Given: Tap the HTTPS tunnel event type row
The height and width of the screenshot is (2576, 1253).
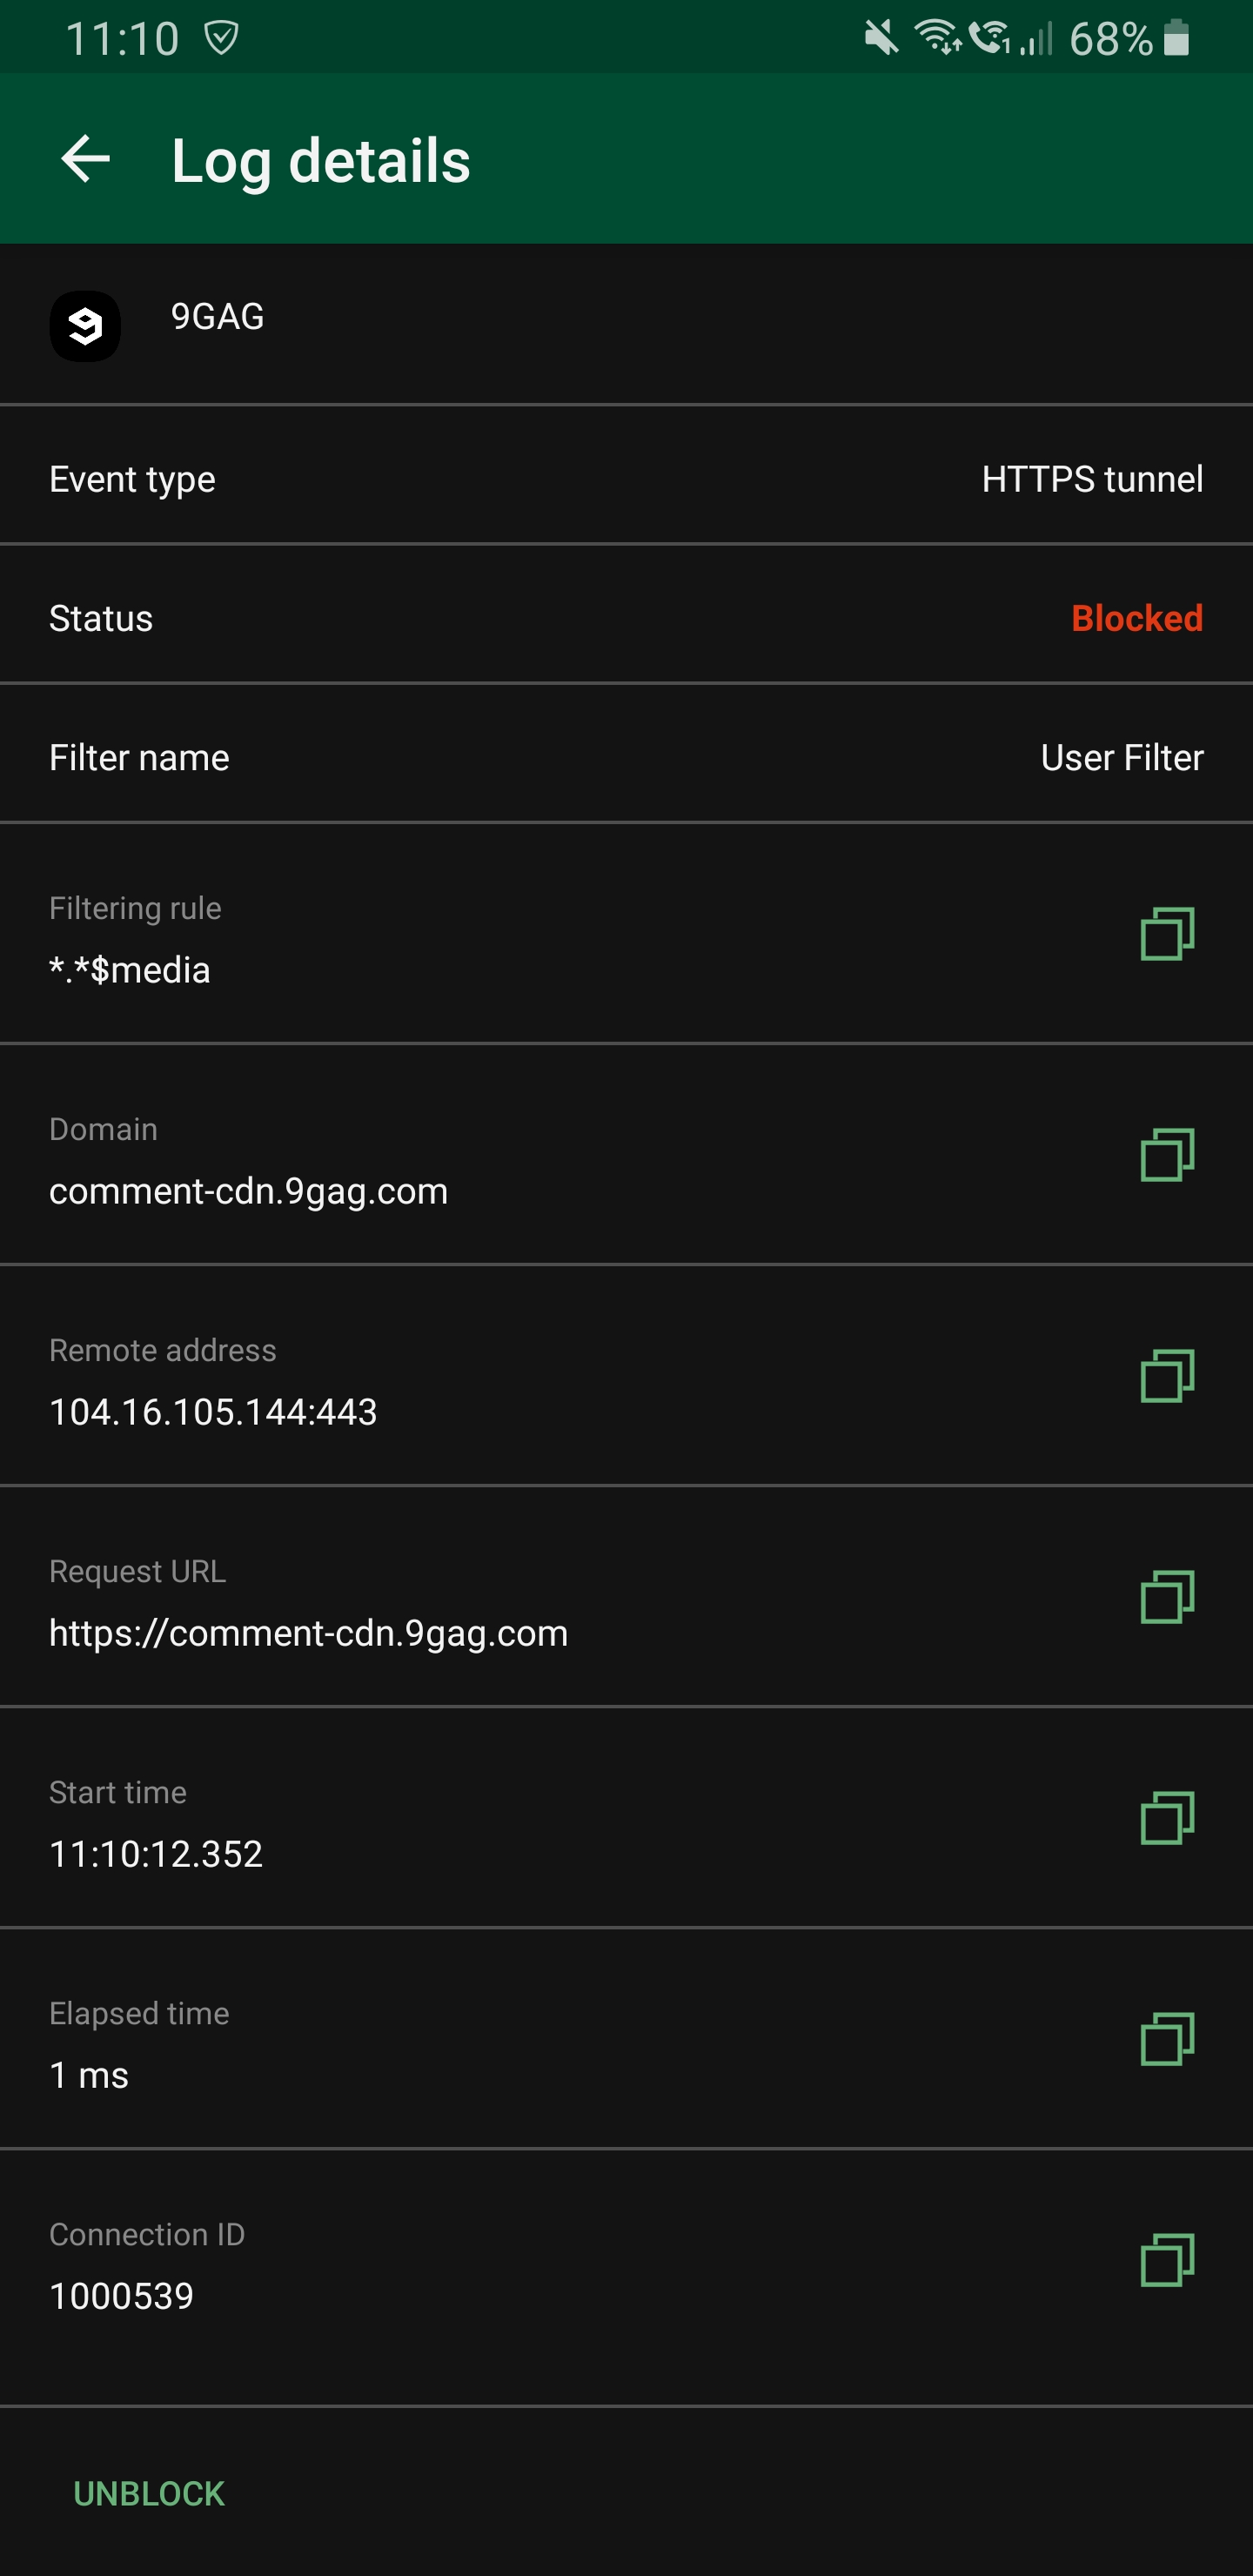Looking at the screenshot, I should [1092, 479].
